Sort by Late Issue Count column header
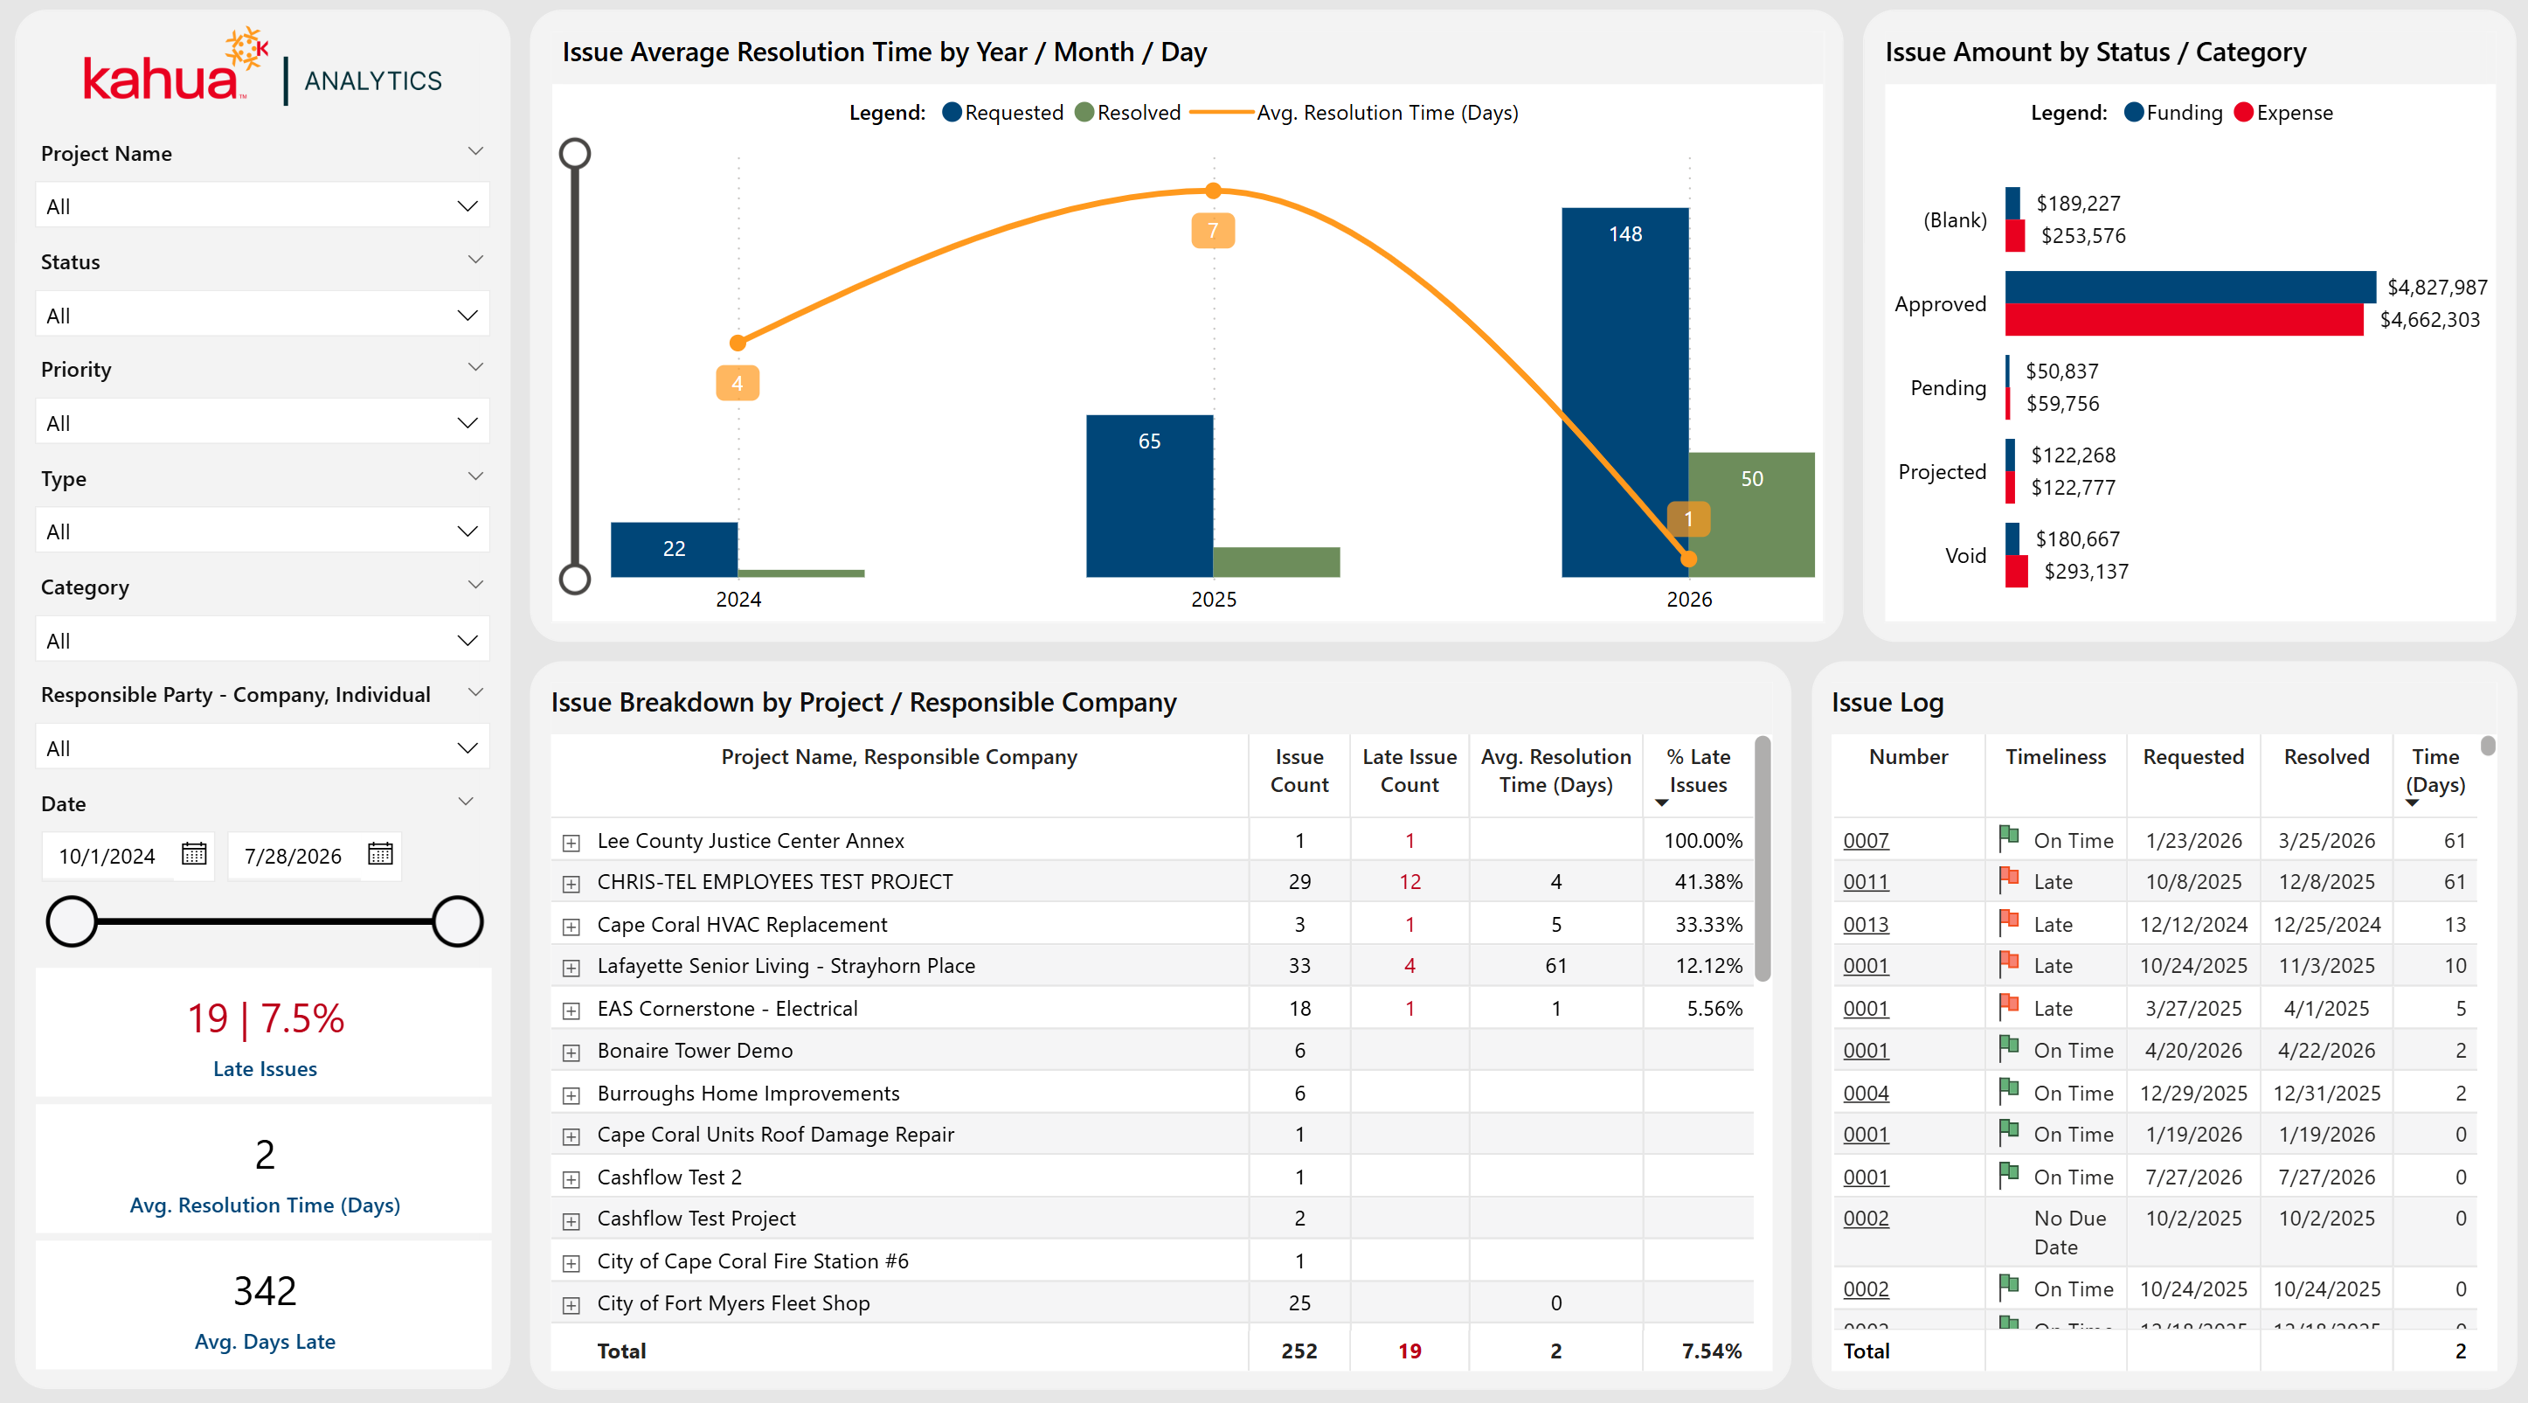Screen dimensions: 2528x1403 click(x=1408, y=770)
